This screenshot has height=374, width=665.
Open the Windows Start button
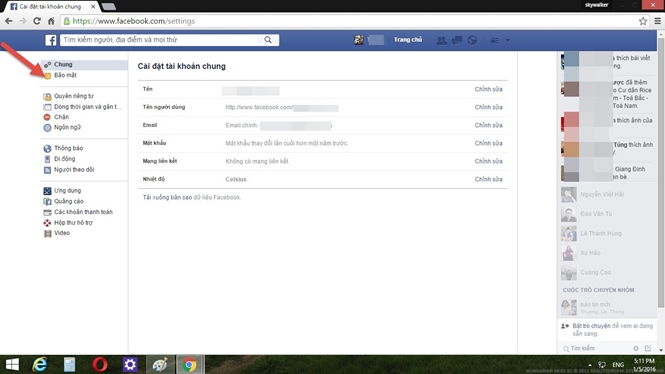pos(12,364)
